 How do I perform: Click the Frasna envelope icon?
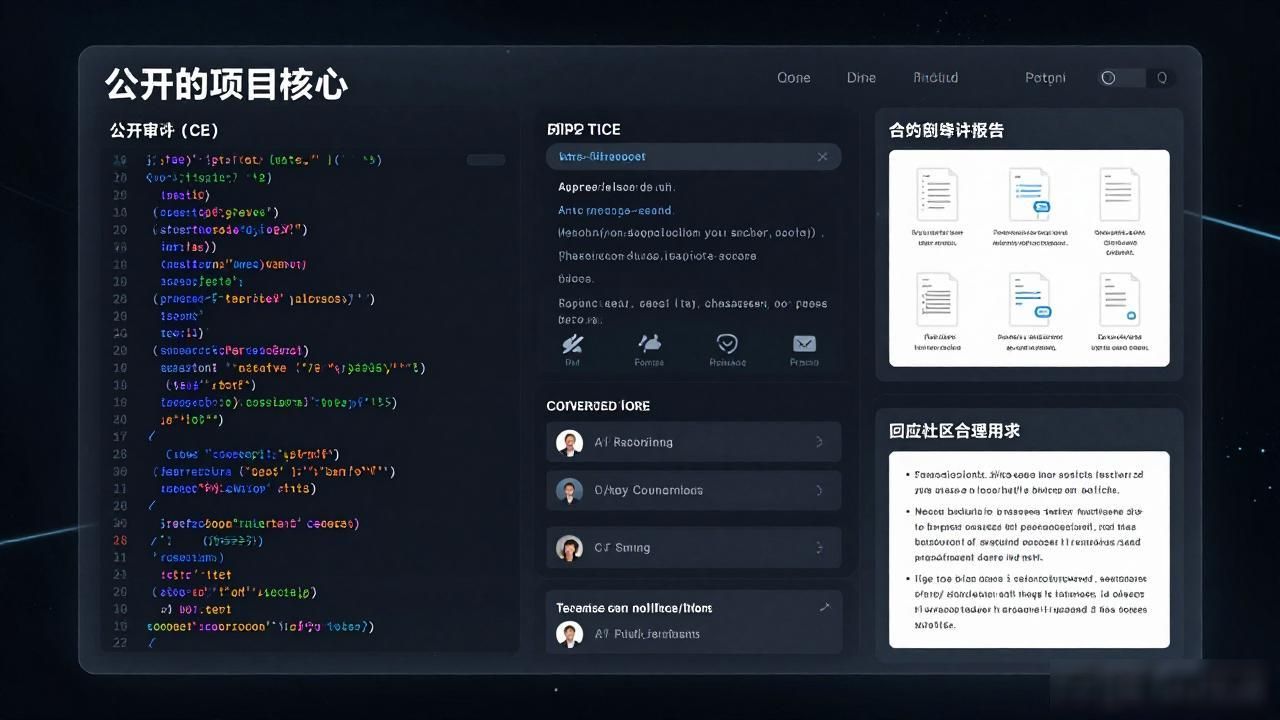(x=804, y=344)
